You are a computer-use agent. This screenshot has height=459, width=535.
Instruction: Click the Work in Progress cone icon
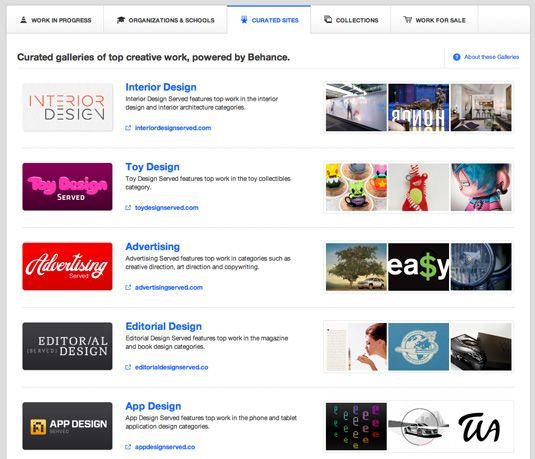pyautogui.click(x=23, y=19)
